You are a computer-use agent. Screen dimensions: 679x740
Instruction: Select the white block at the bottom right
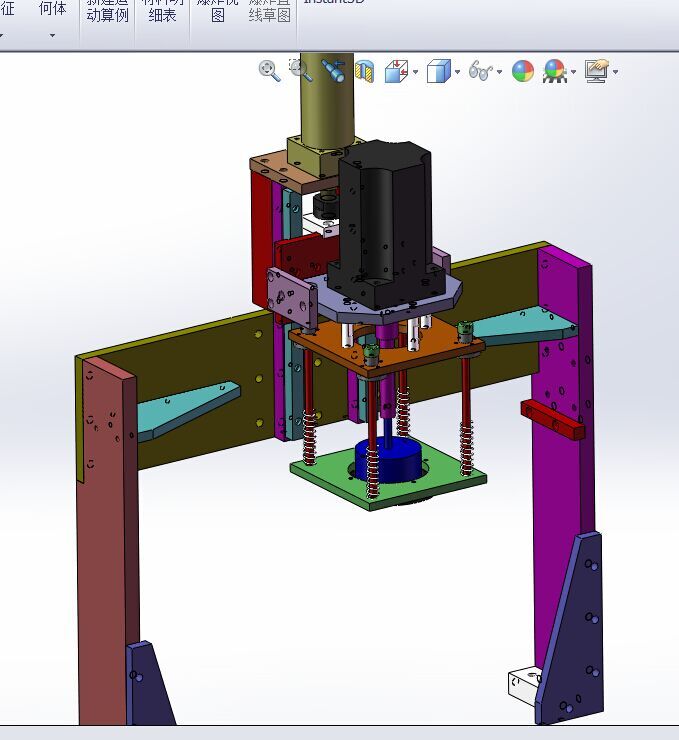(523, 685)
